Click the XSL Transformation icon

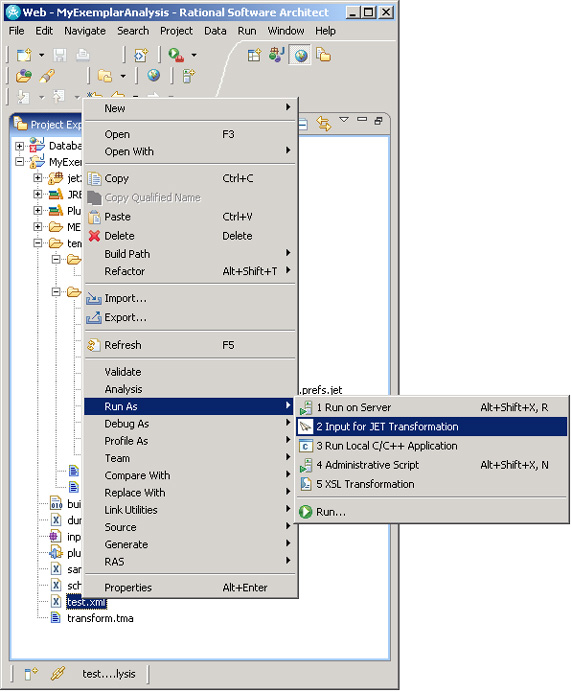305,484
